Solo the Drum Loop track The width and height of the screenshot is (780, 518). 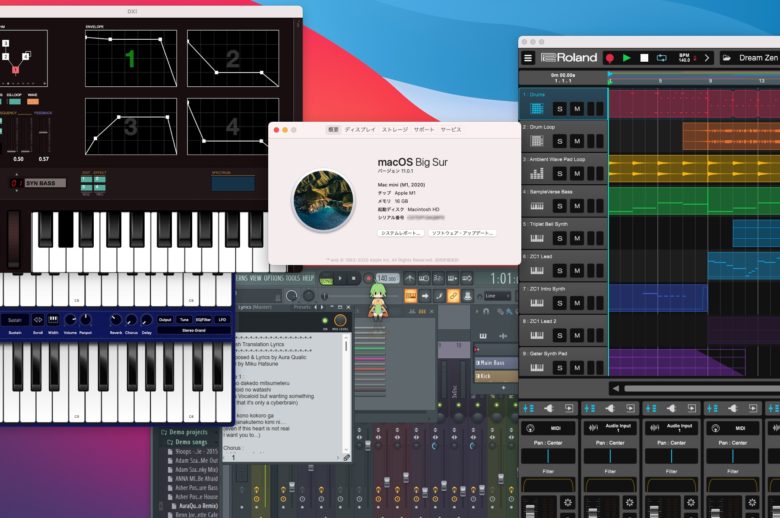[560, 140]
